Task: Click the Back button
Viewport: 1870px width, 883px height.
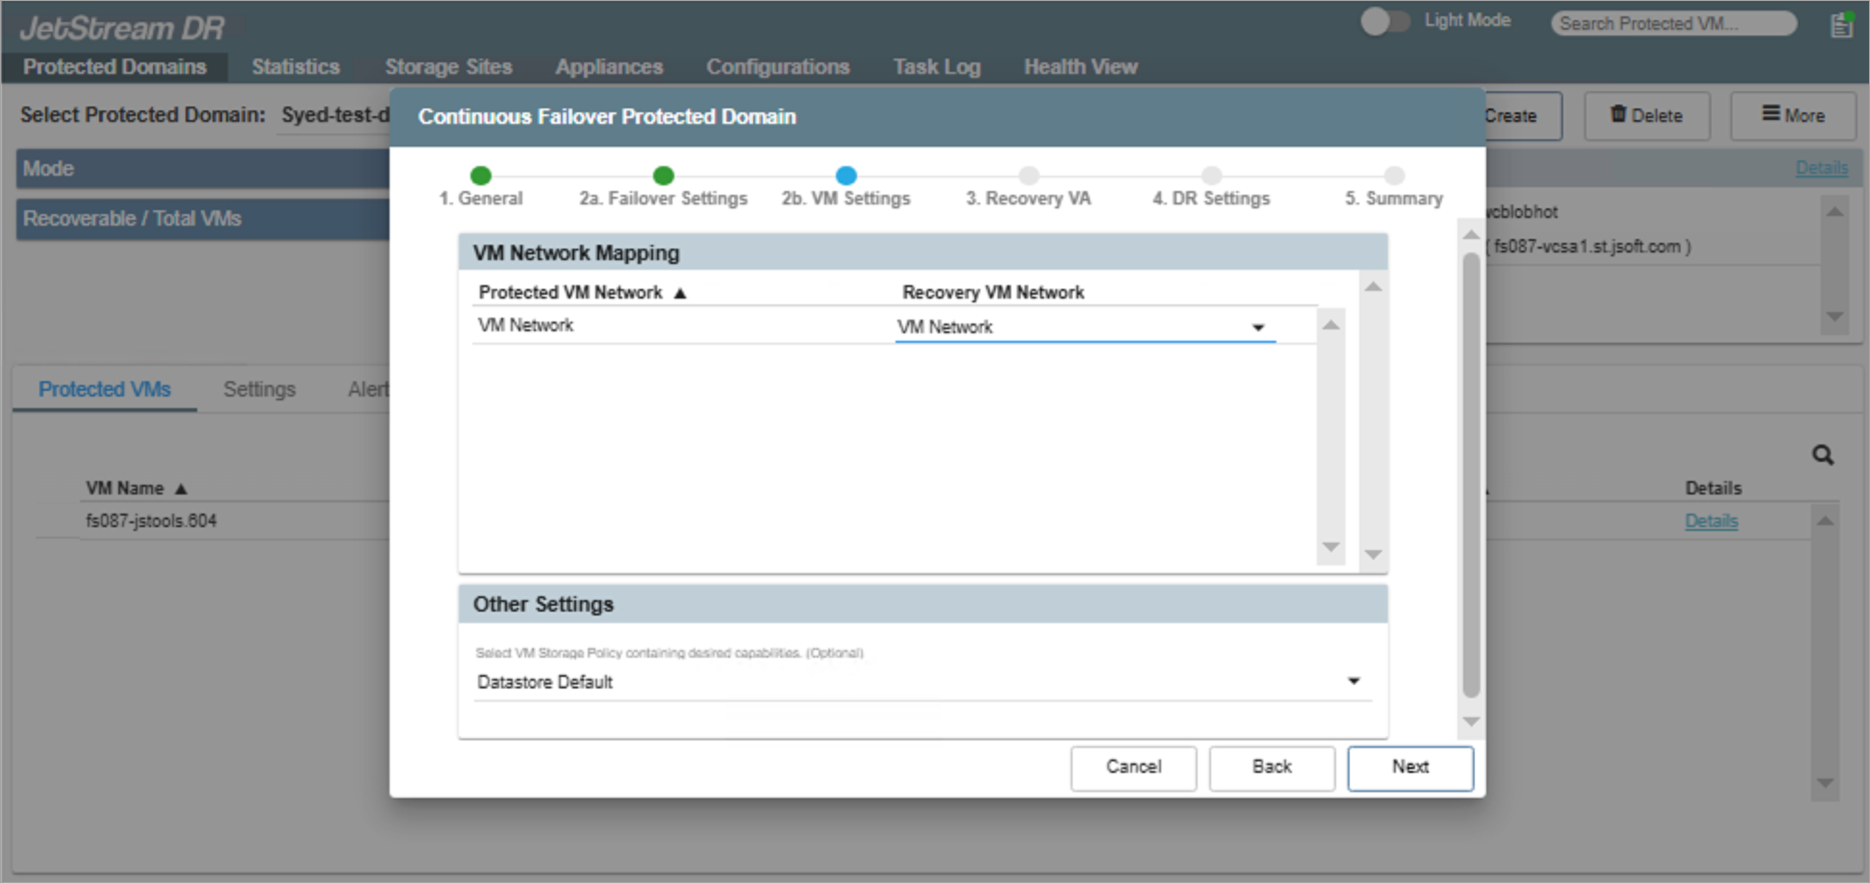Action: pos(1271,767)
